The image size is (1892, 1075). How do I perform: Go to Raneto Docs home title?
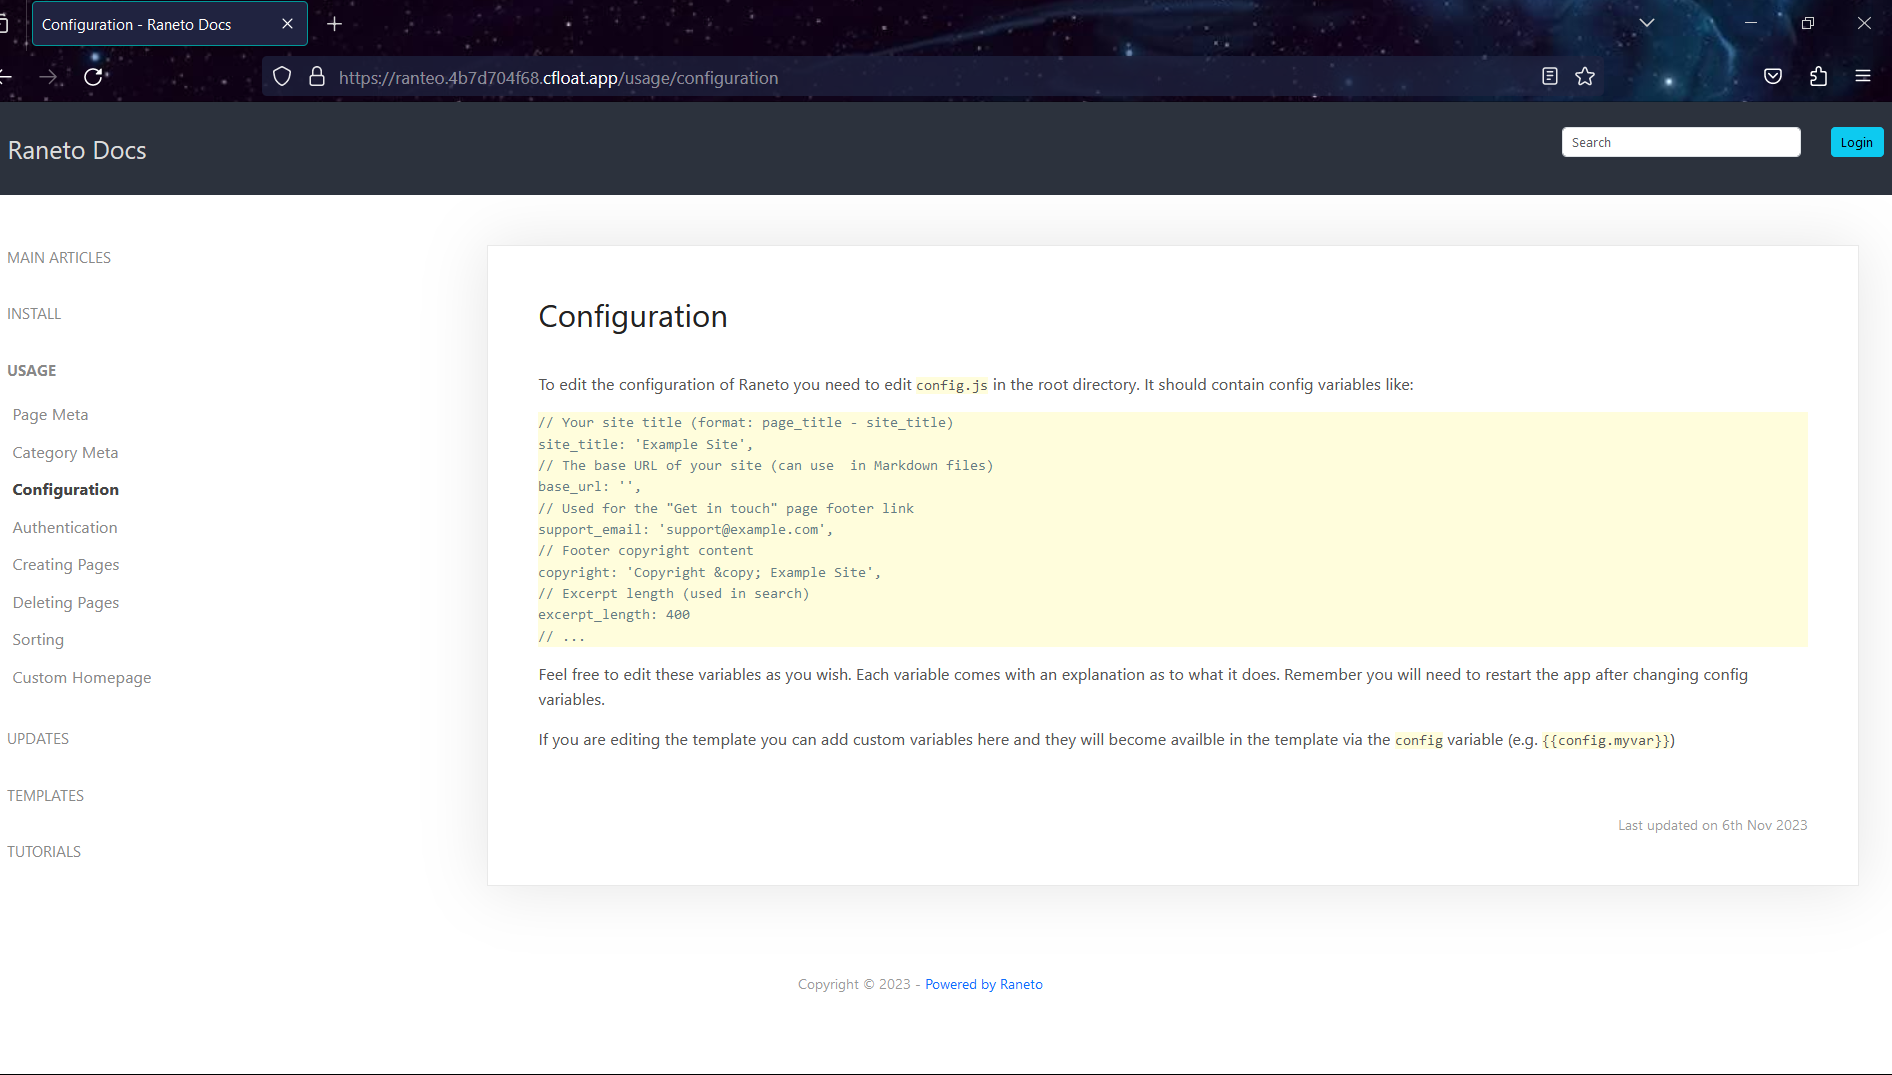click(x=77, y=150)
